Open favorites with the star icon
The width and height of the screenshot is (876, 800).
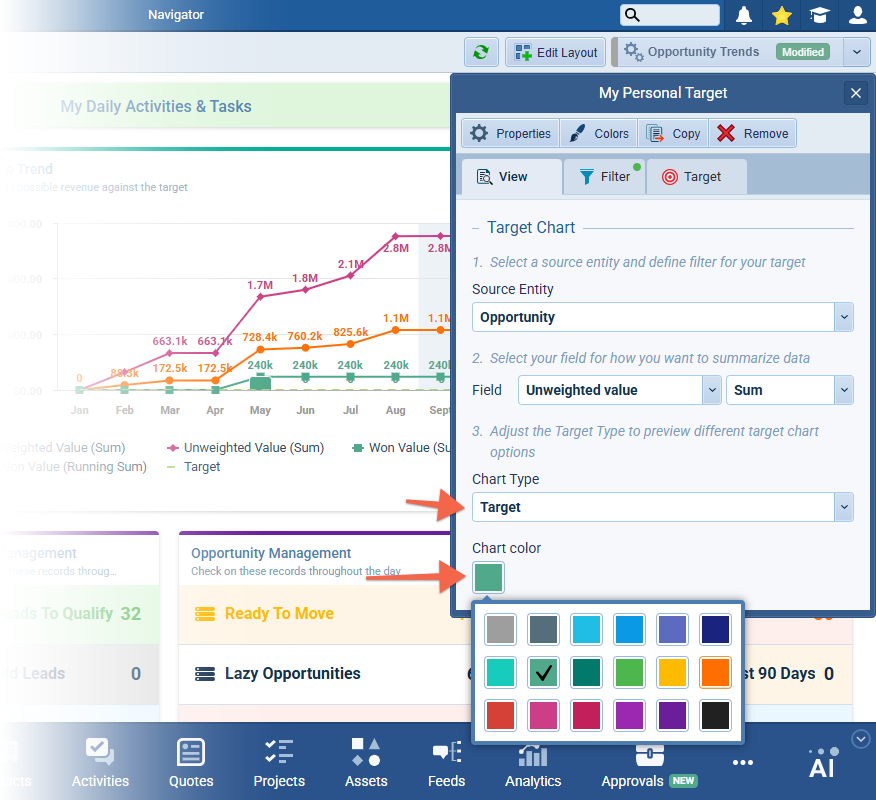(x=782, y=15)
